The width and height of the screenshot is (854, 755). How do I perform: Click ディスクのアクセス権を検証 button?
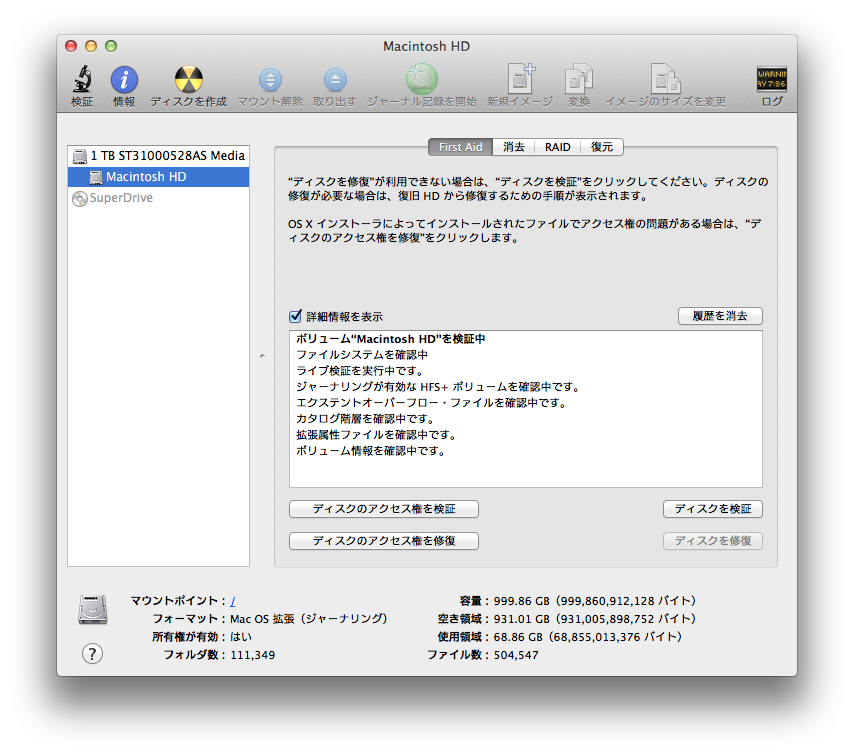[383, 509]
